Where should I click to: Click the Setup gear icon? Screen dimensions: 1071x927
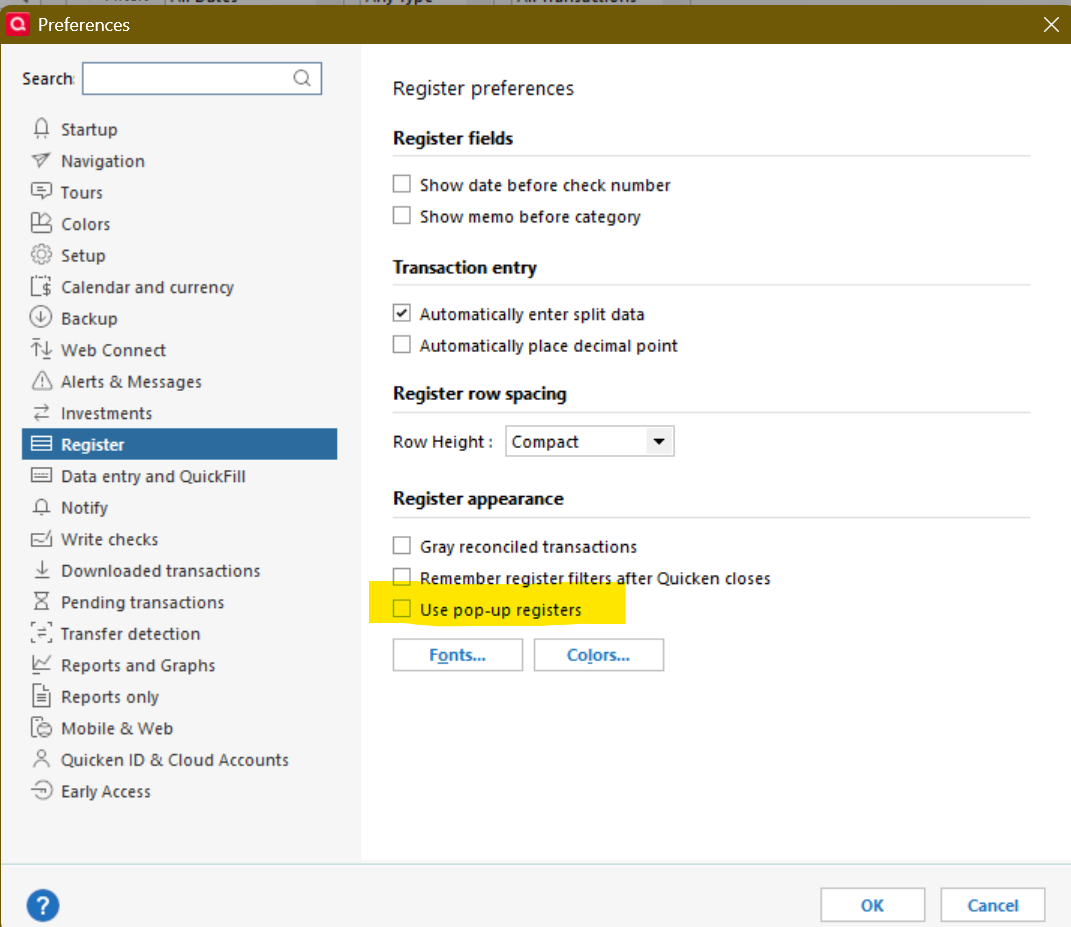(x=41, y=255)
